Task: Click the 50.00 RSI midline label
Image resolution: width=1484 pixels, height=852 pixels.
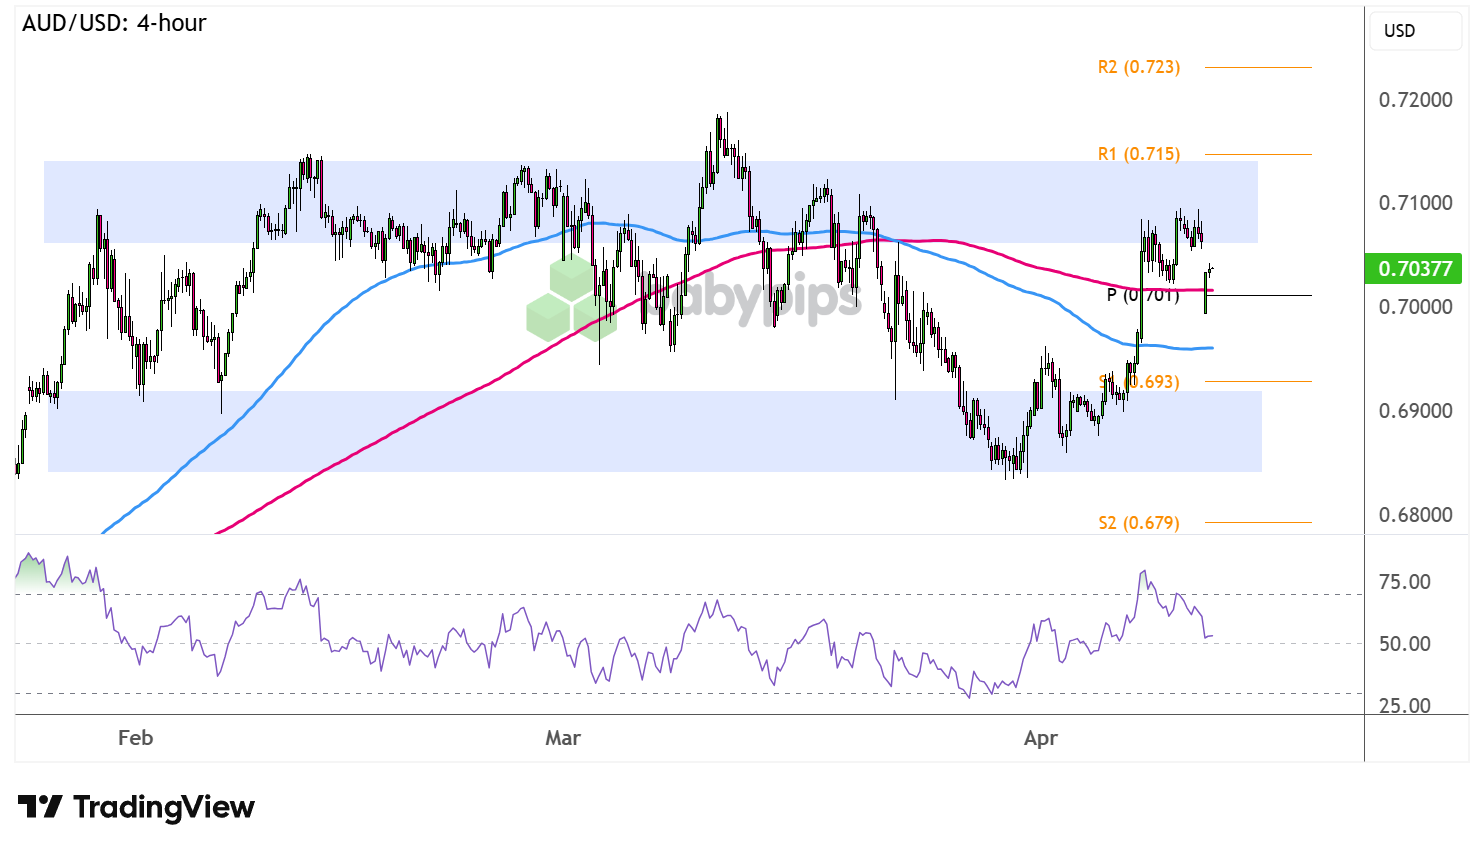Action: pyautogui.click(x=1404, y=644)
